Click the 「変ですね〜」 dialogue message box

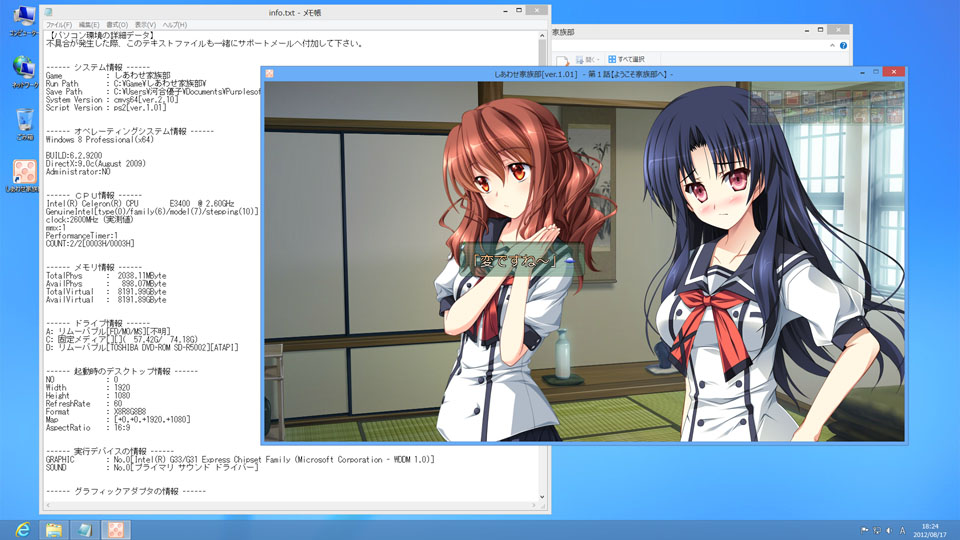[522, 261]
